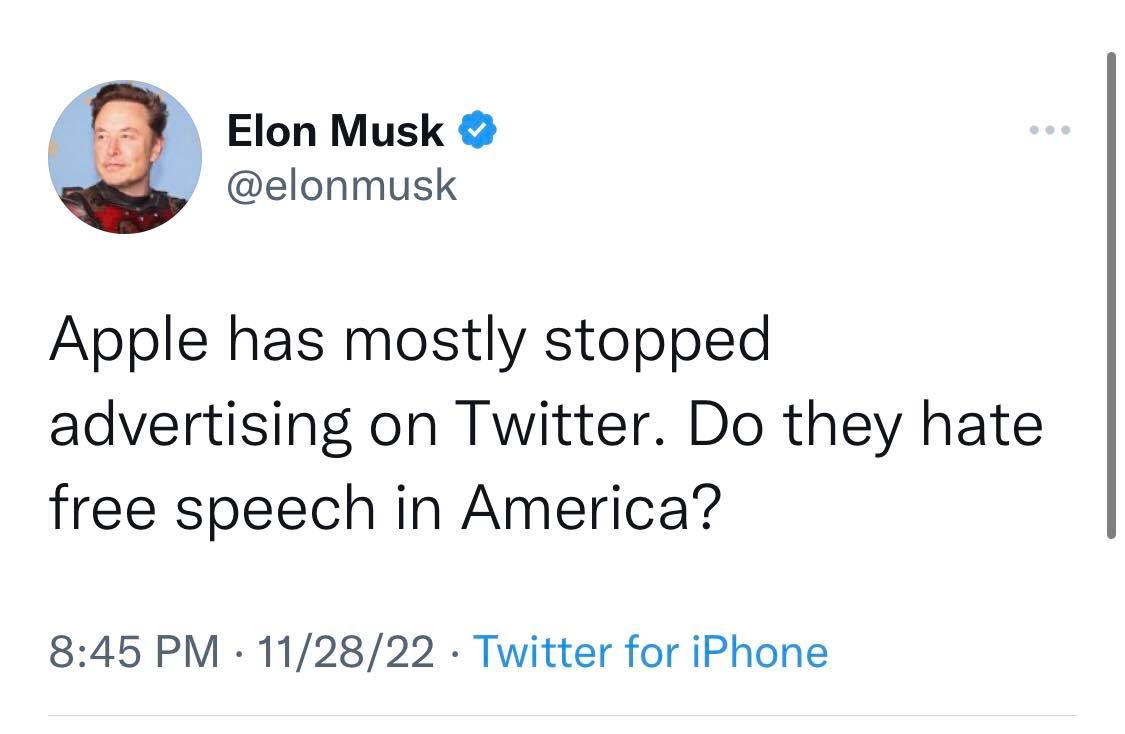Click the "Twitter for iPhone" source link
This screenshot has width=1125, height=734.
click(x=650, y=652)
